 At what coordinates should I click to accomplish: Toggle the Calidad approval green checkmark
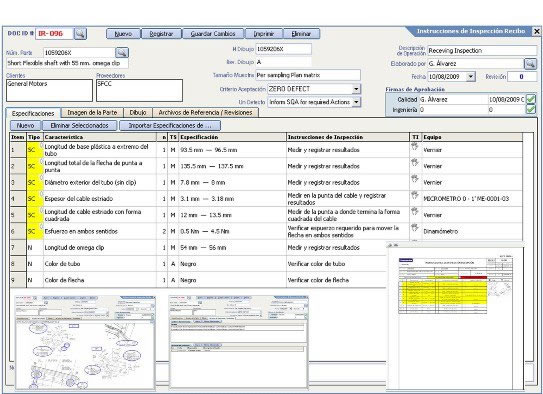[x=531, y=99]
